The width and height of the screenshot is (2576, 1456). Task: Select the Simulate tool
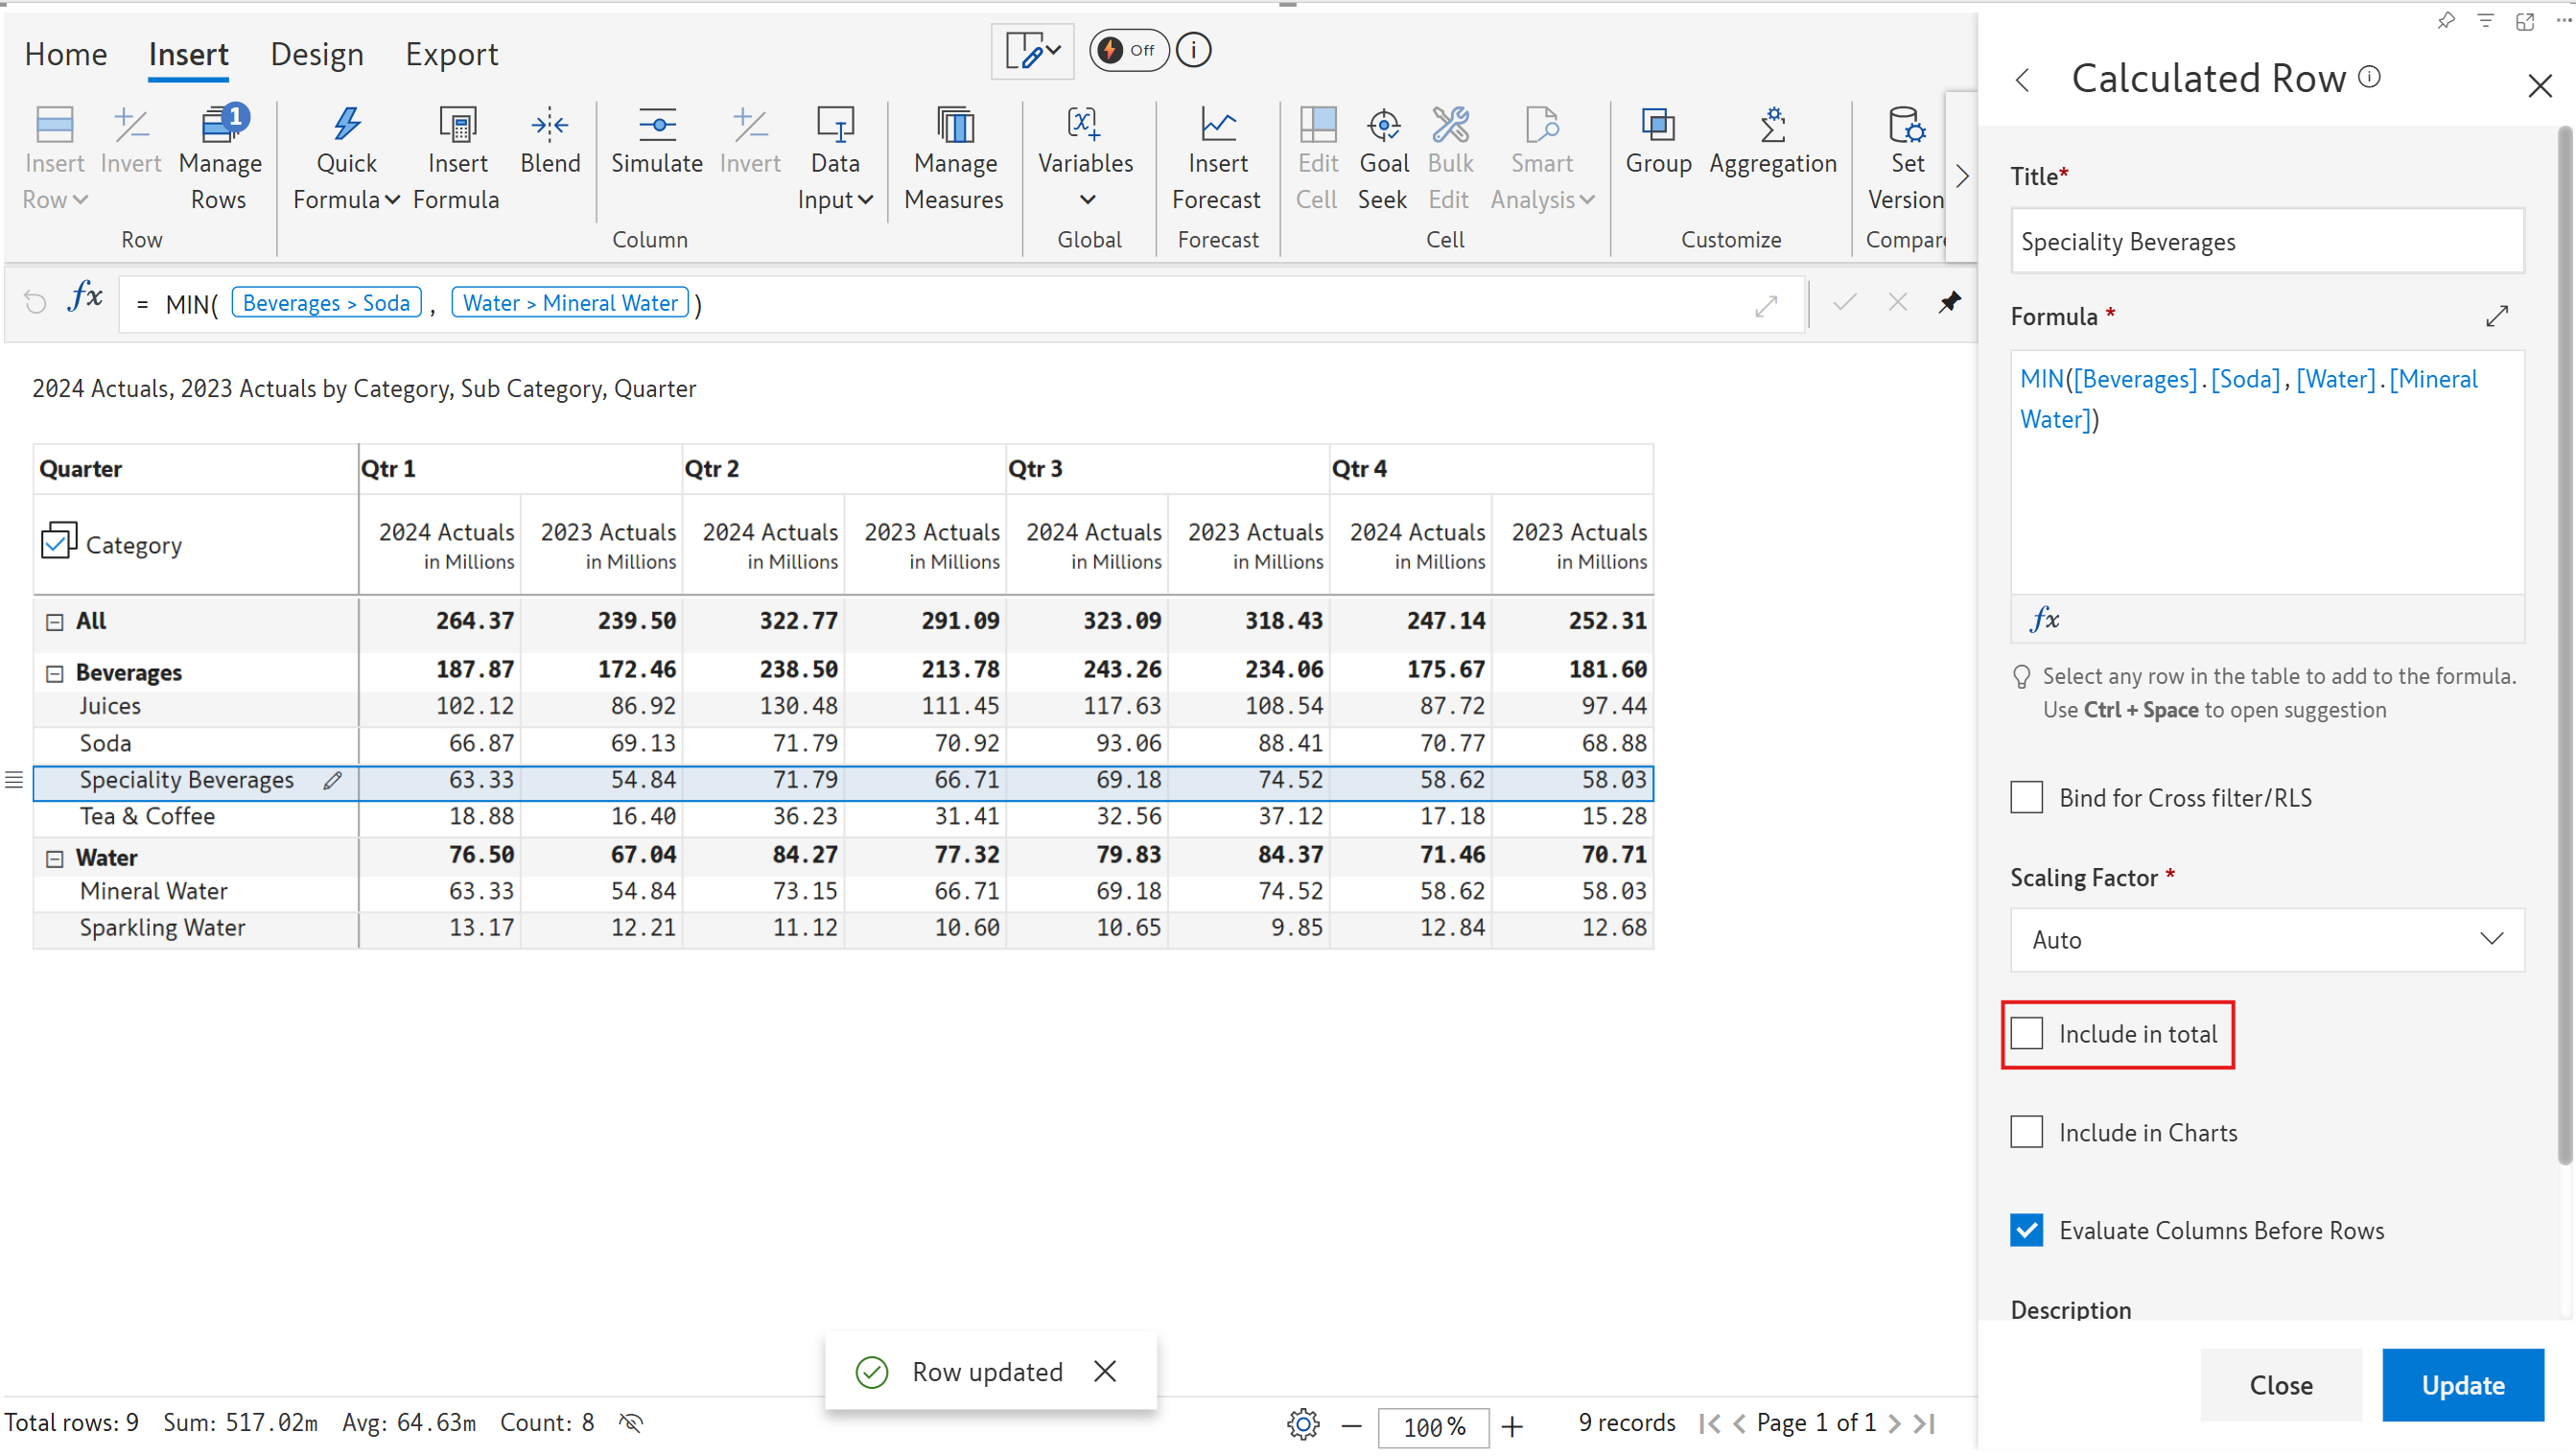656,141
